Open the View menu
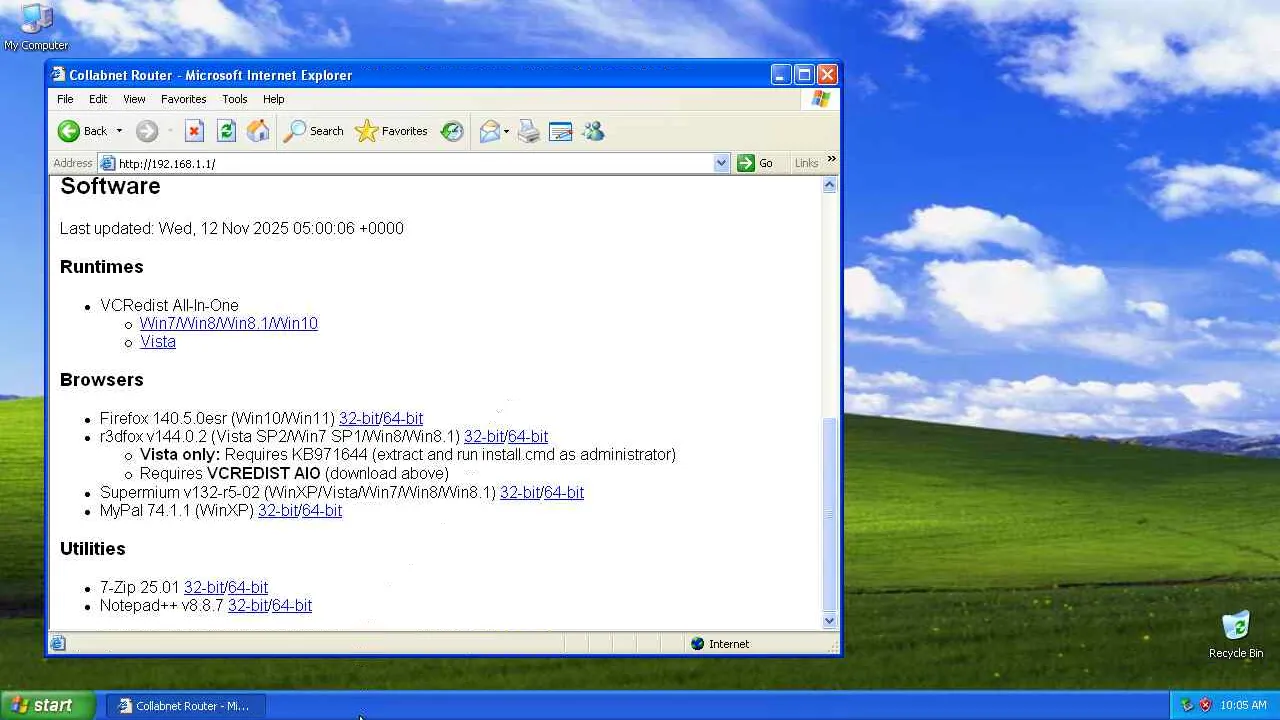This screenshot has width=1280, height=720. [134, 99]
